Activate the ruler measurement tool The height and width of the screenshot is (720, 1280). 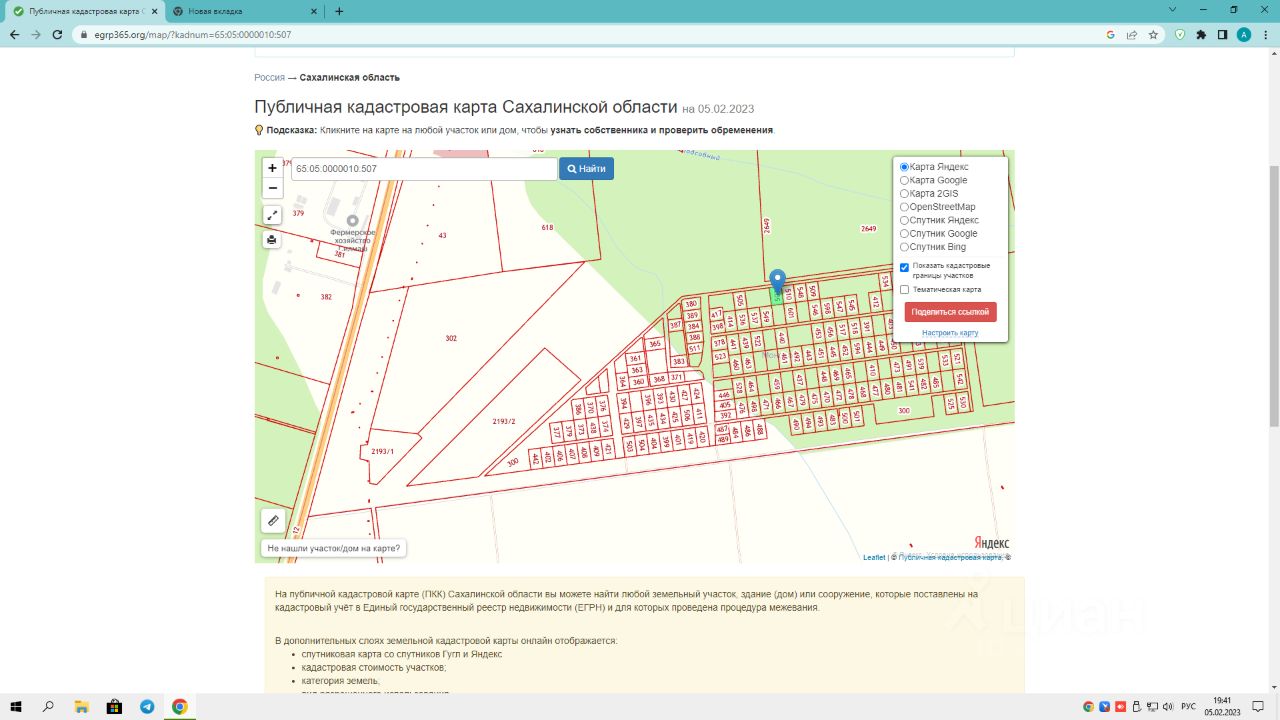point(273,521)
